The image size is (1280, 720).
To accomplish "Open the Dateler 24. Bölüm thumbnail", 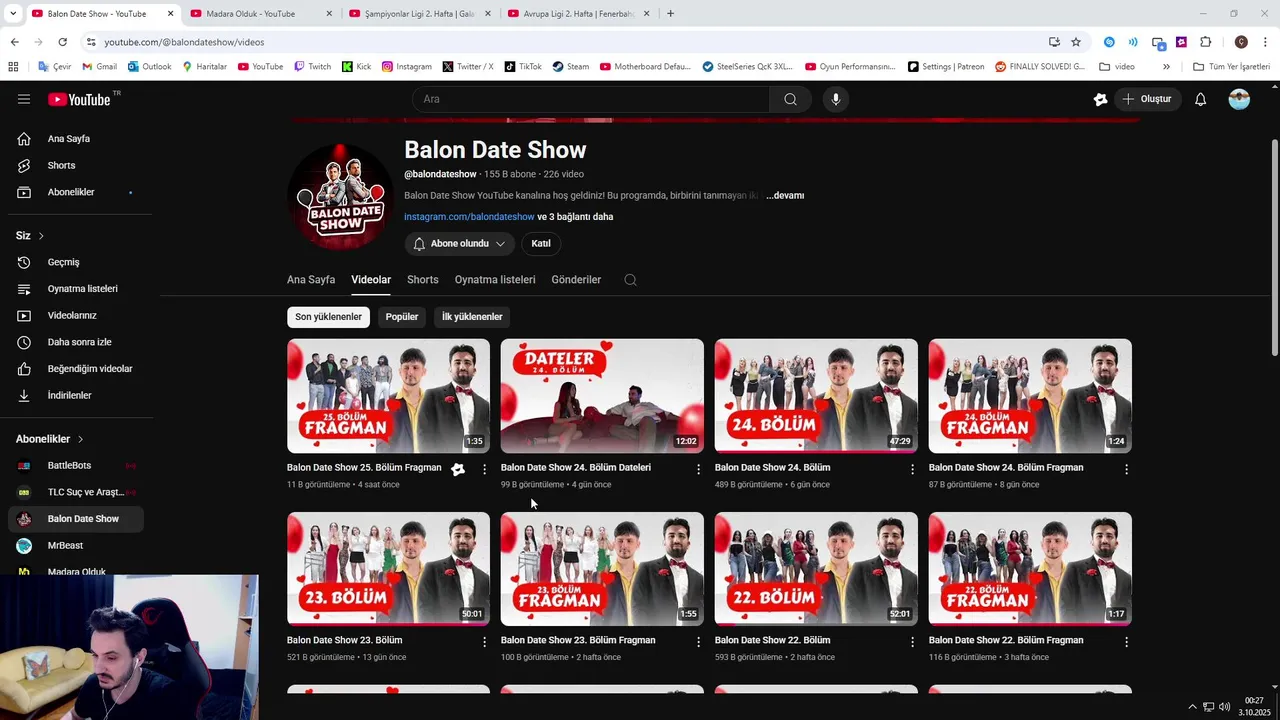I will (602, 396).
